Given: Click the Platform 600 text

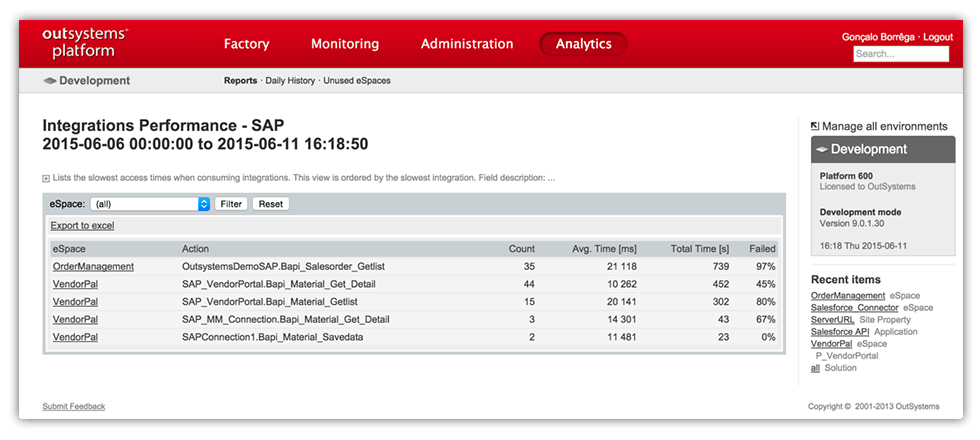Looking at the screenshot, I should (846, 176).
